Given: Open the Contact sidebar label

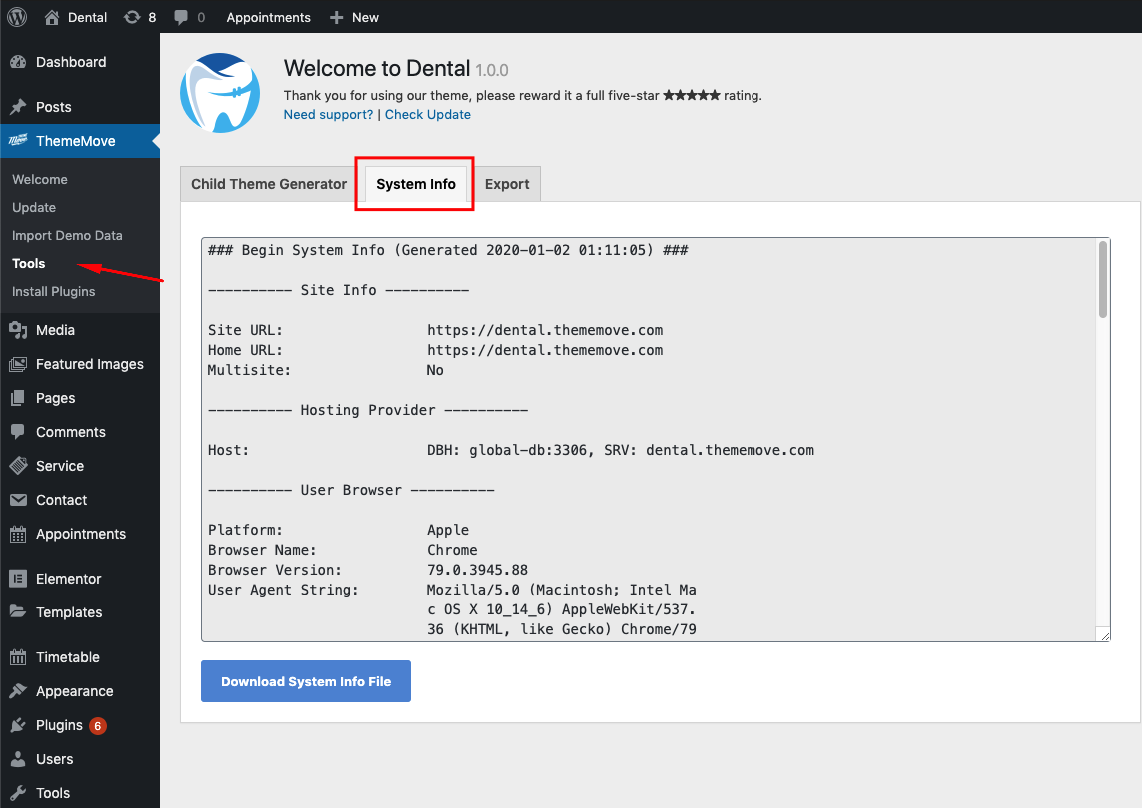Looking at the screenshot, I should 61,501.
